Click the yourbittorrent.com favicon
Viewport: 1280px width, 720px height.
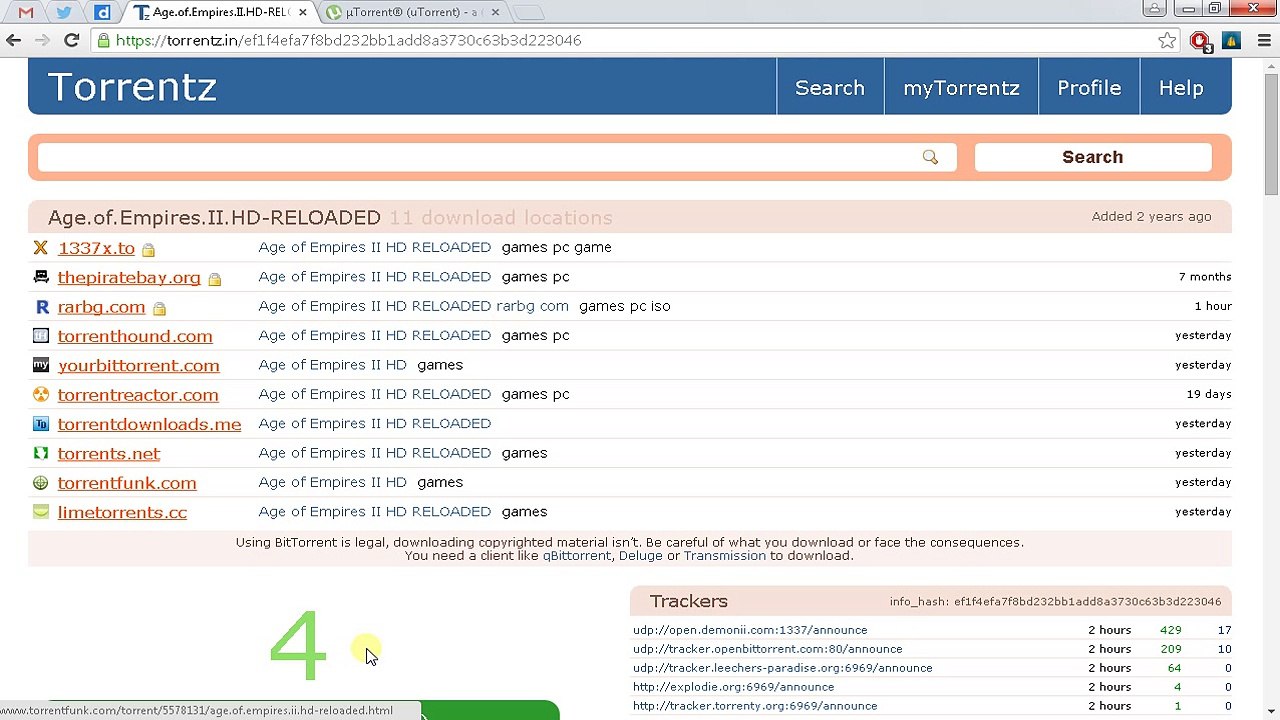click(x=40, y=365)
